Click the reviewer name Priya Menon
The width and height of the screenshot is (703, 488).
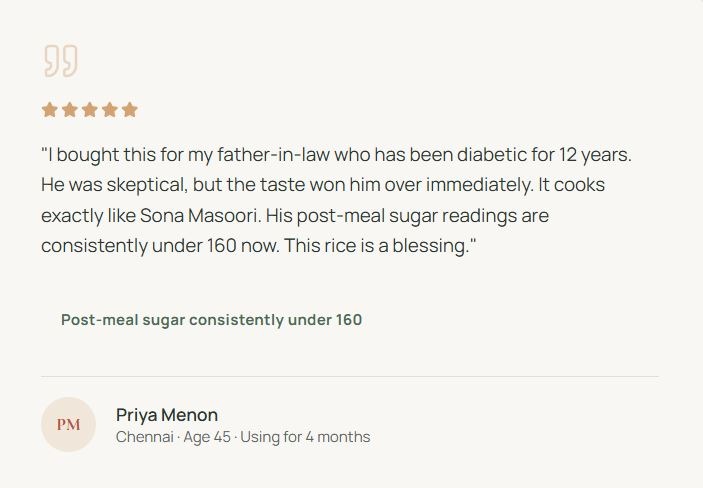click(166, 415)
